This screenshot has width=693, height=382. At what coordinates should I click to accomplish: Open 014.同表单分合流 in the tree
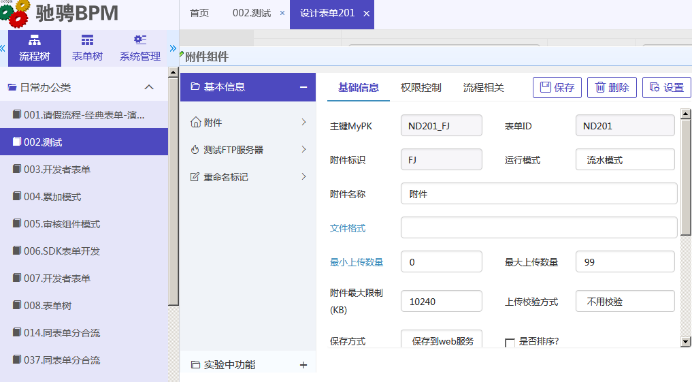coord(84,332)
